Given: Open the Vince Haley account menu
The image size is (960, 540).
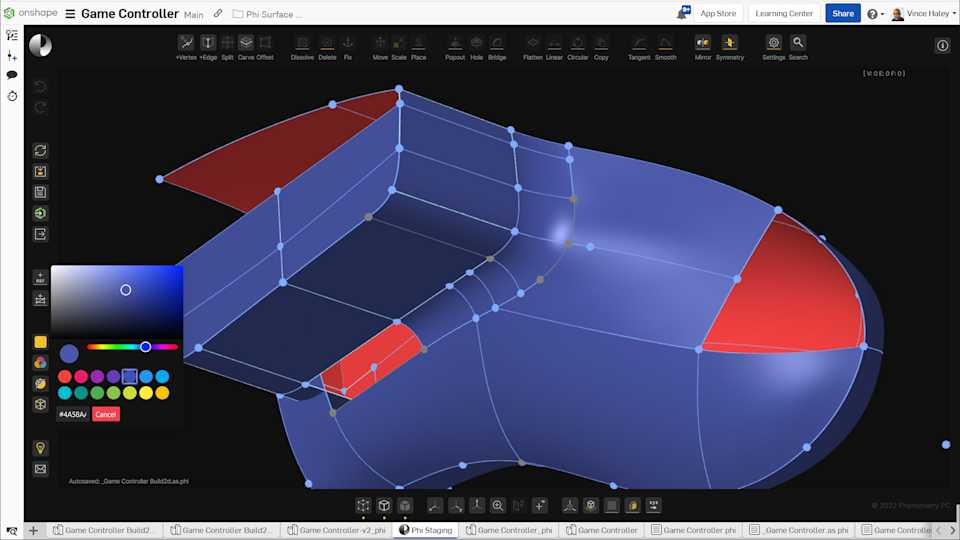Looking at the screenshot, I should pos(924,13).
